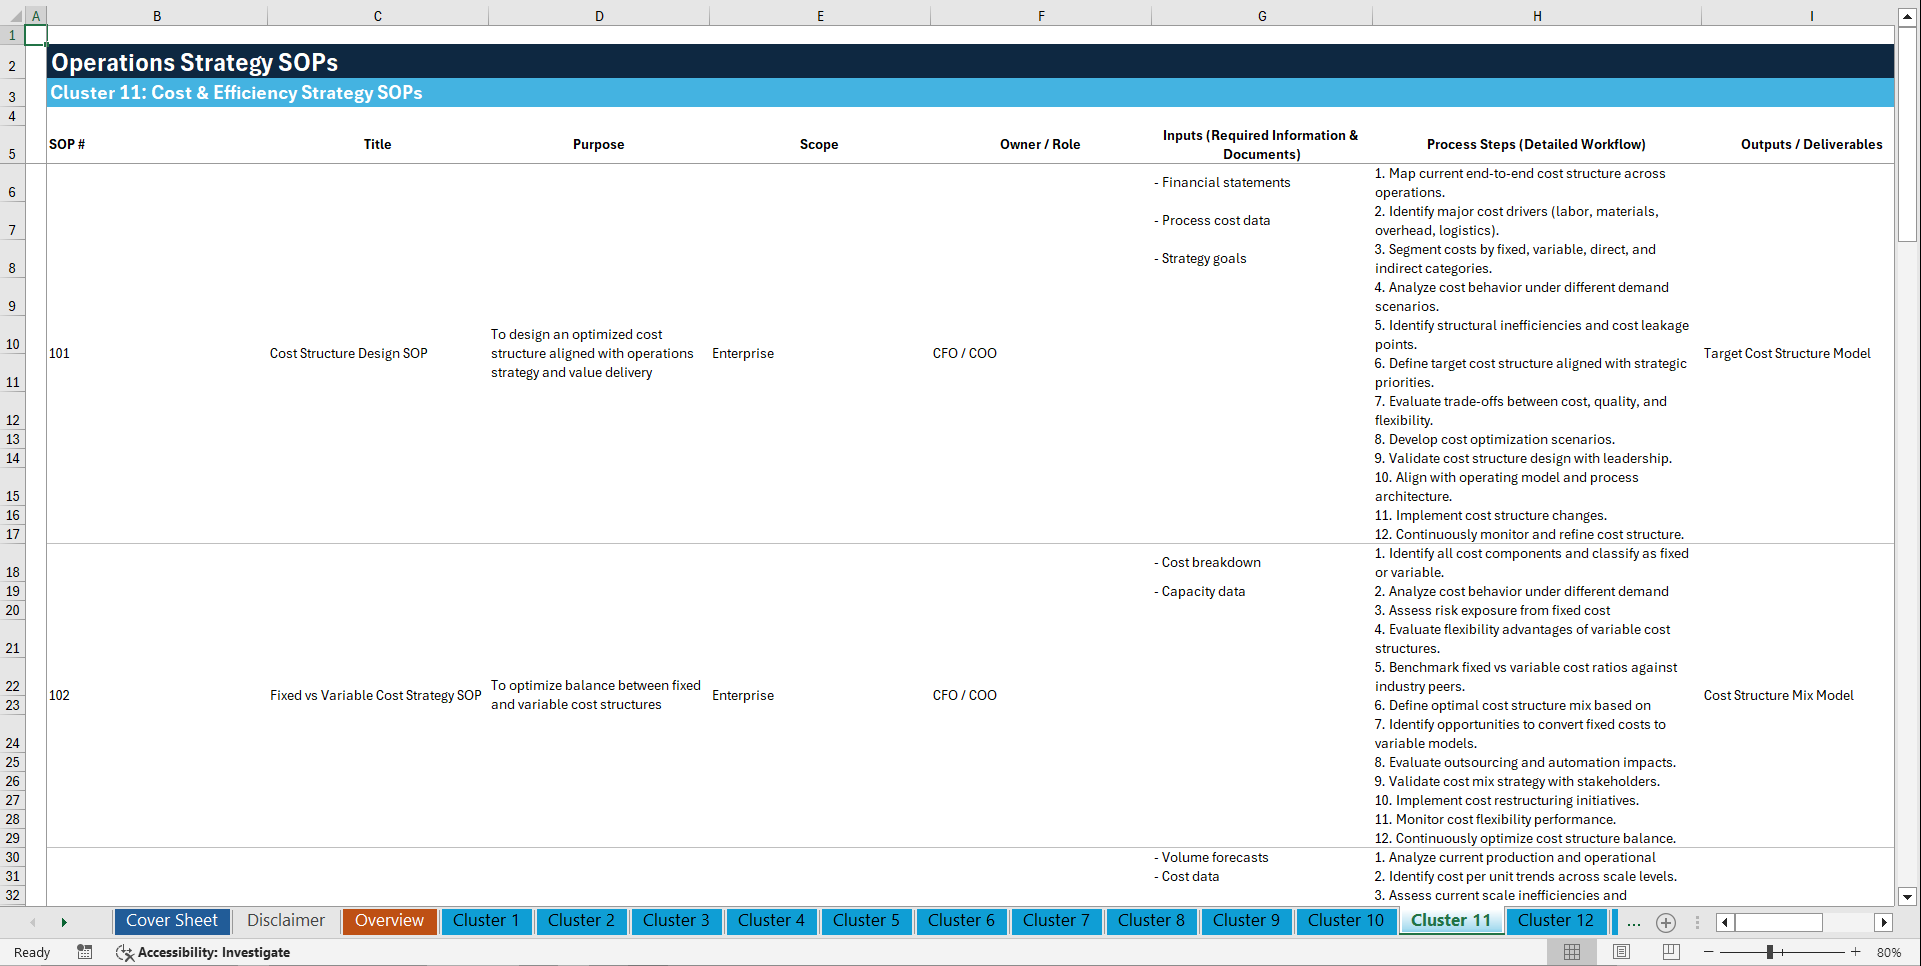Click SOP number 101 cell
Image resolution: width=1921 pixels, height=966 pixels.
click(157, 353)
